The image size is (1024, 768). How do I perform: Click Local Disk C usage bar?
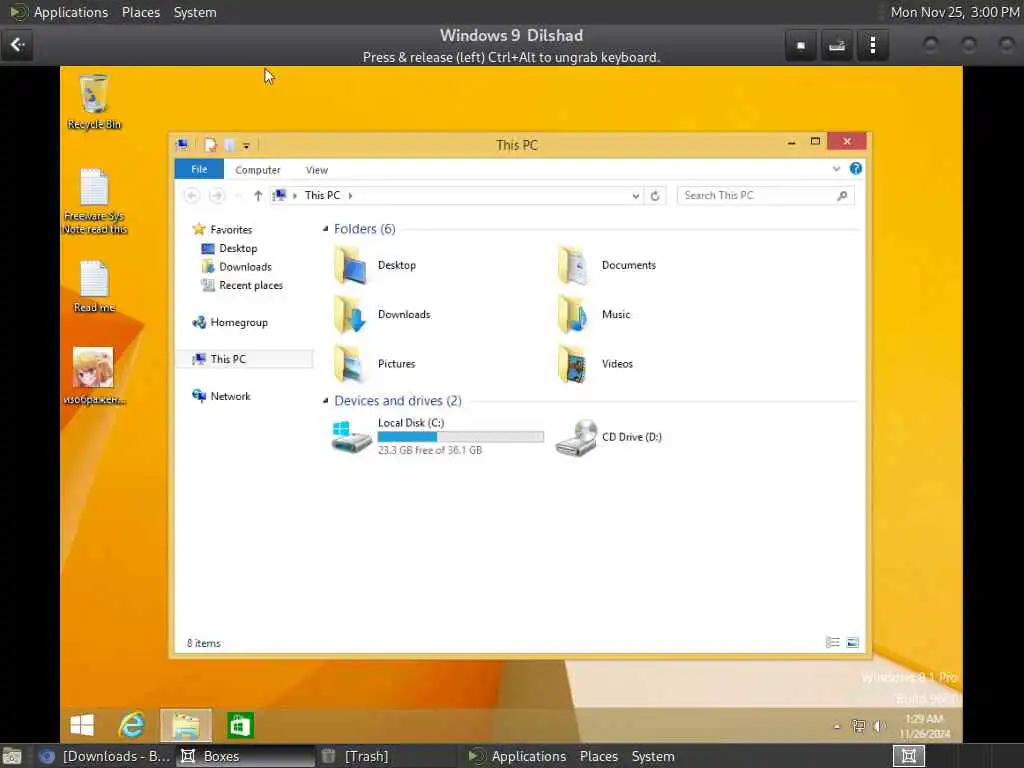pyautogui.click(x=460, y=437)
